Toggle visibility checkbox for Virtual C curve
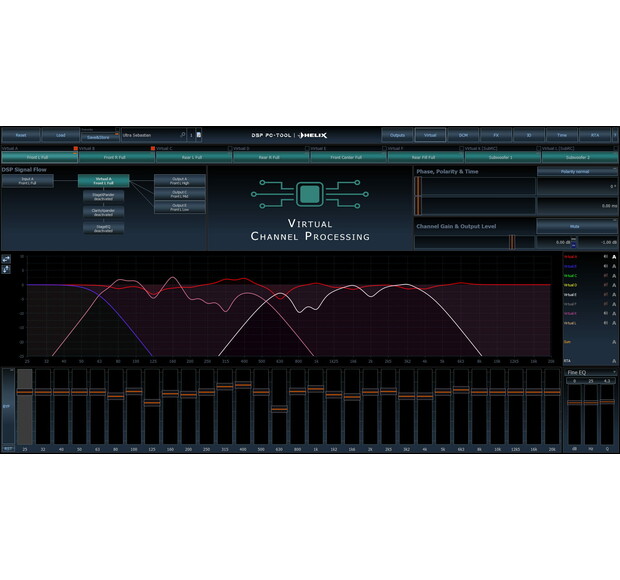 click(x=603, y=276)
